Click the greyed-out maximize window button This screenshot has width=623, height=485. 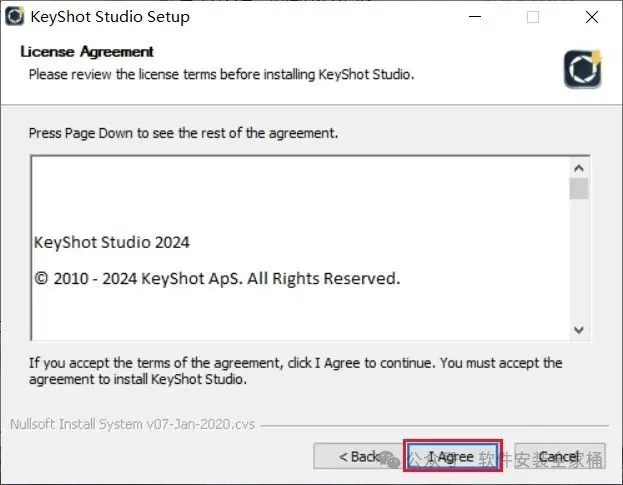tap(533, 17)
